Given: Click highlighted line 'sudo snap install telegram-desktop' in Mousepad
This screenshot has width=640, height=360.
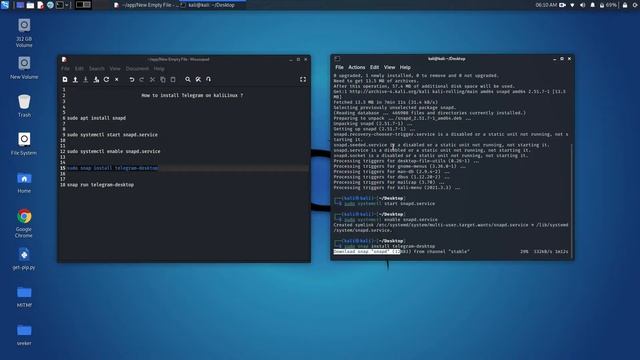Looking at the screenshot, I should click(x=113, y=168).
